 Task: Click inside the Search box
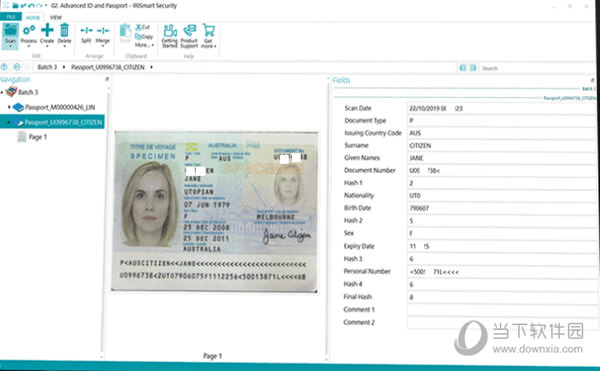pos(537,68)
